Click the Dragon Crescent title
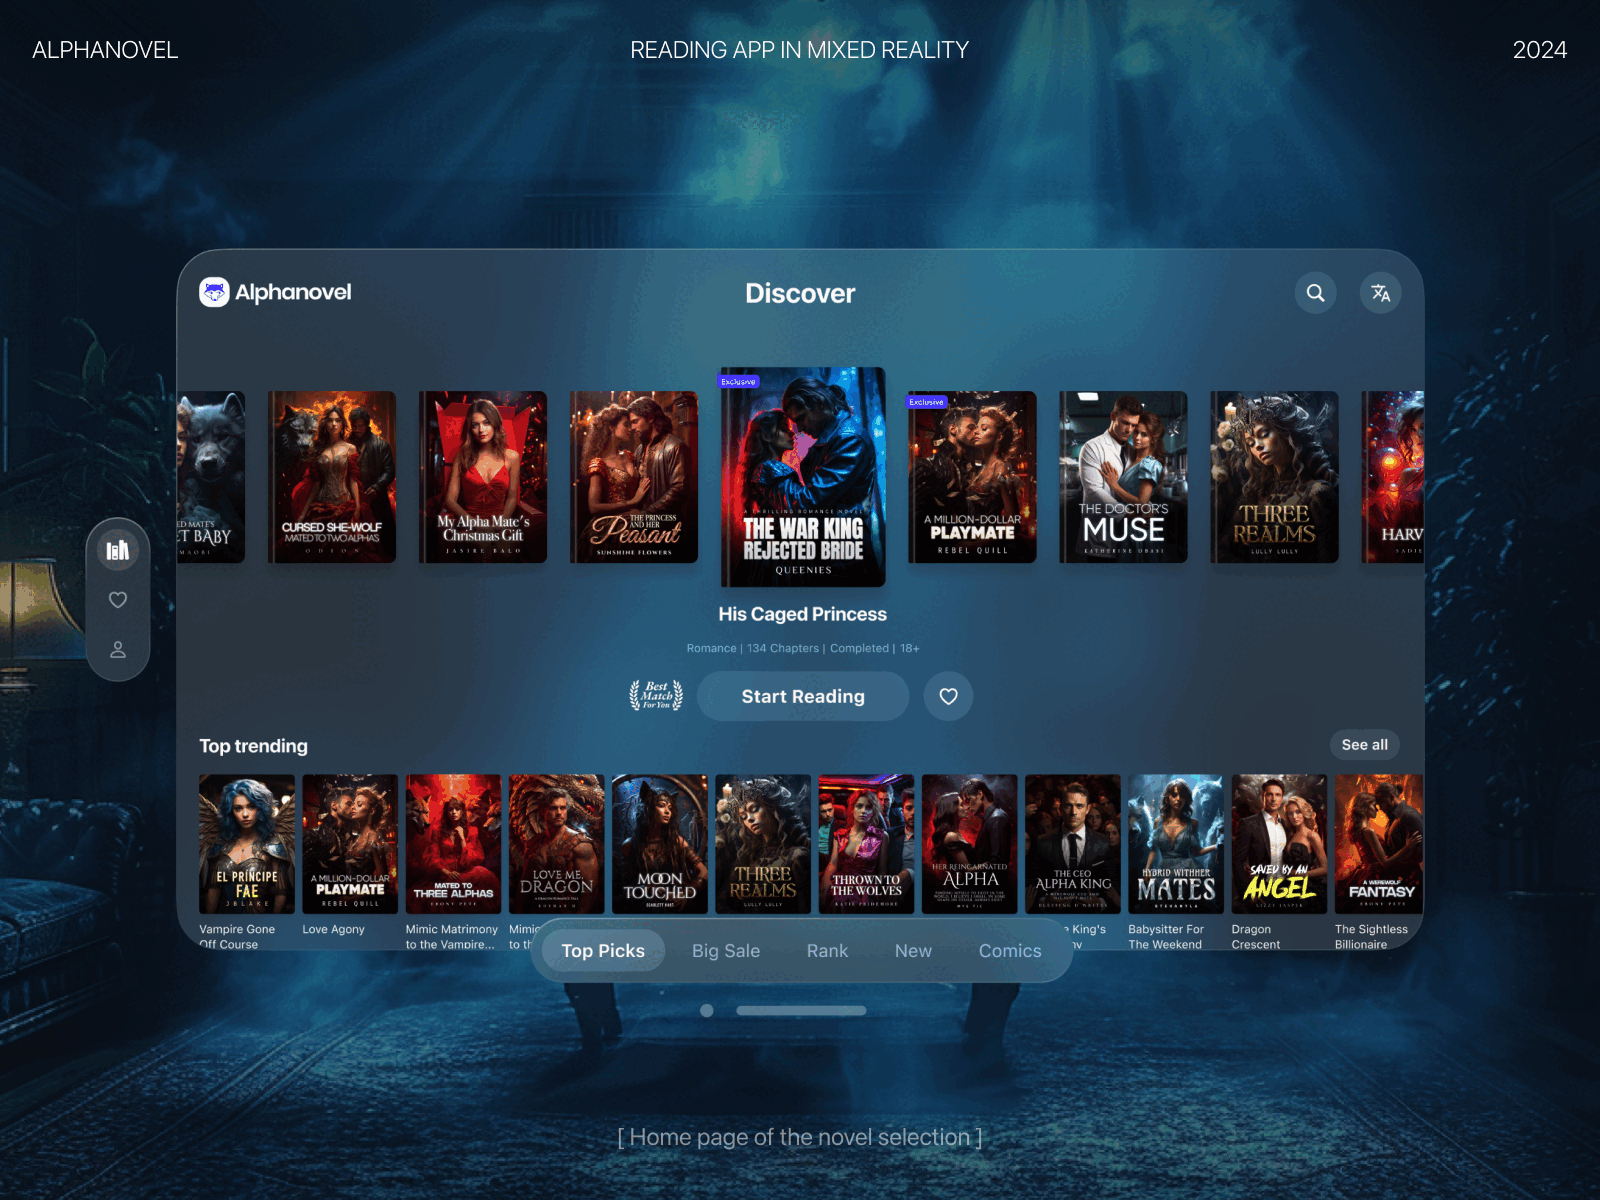 point(1255,936)
